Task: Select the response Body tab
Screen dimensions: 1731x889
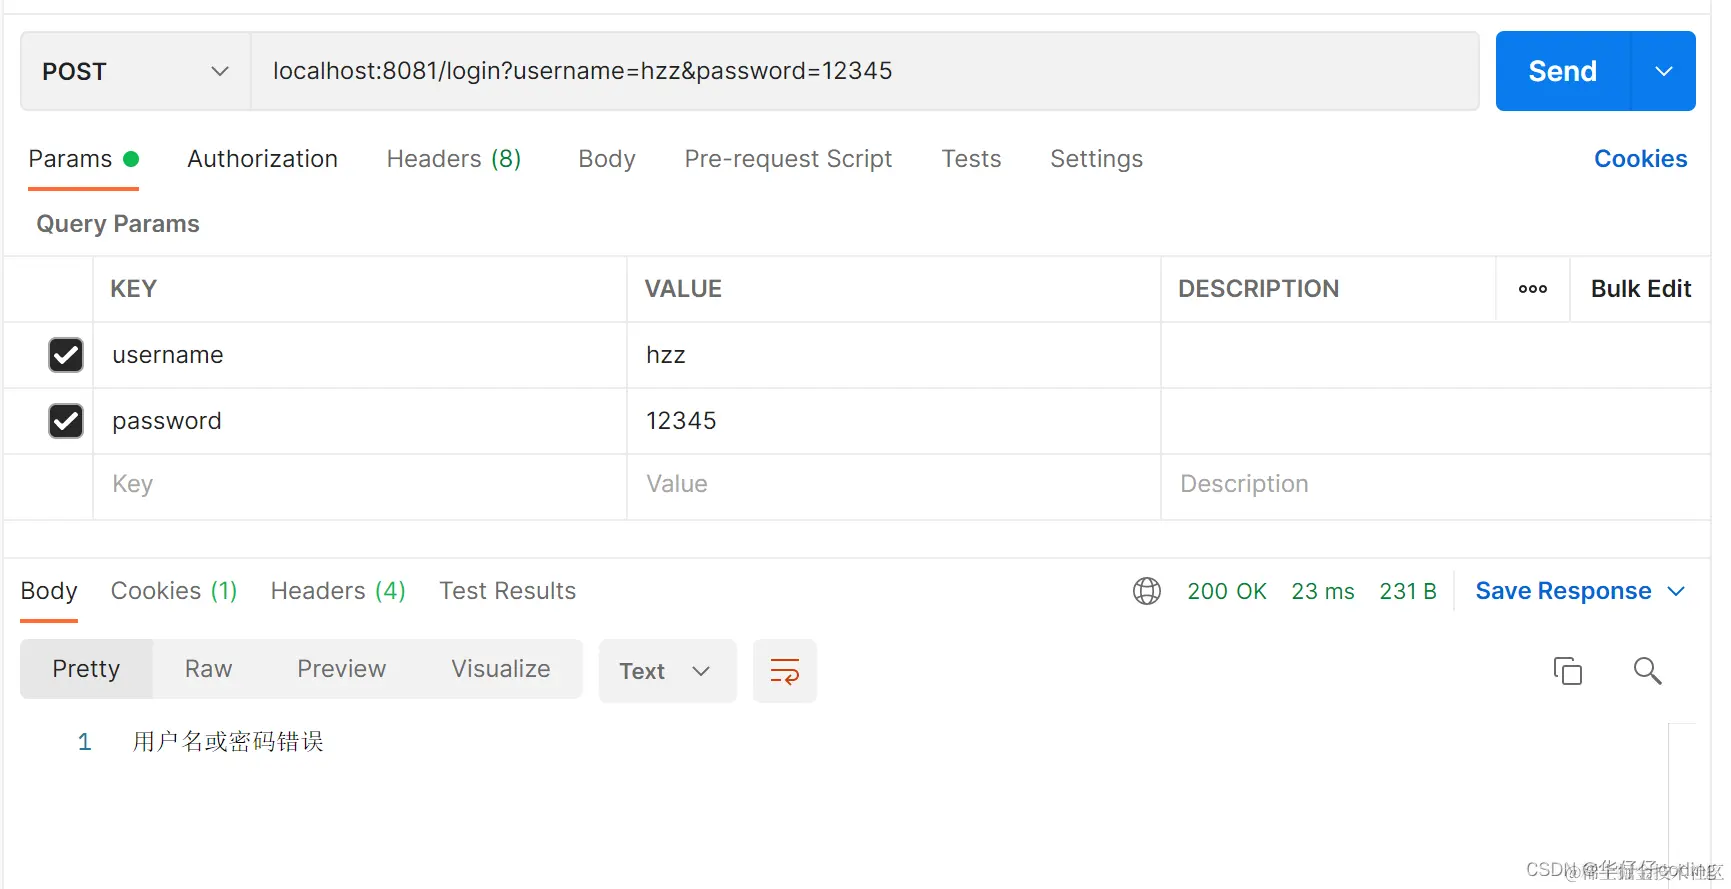Action: point(49,591)
